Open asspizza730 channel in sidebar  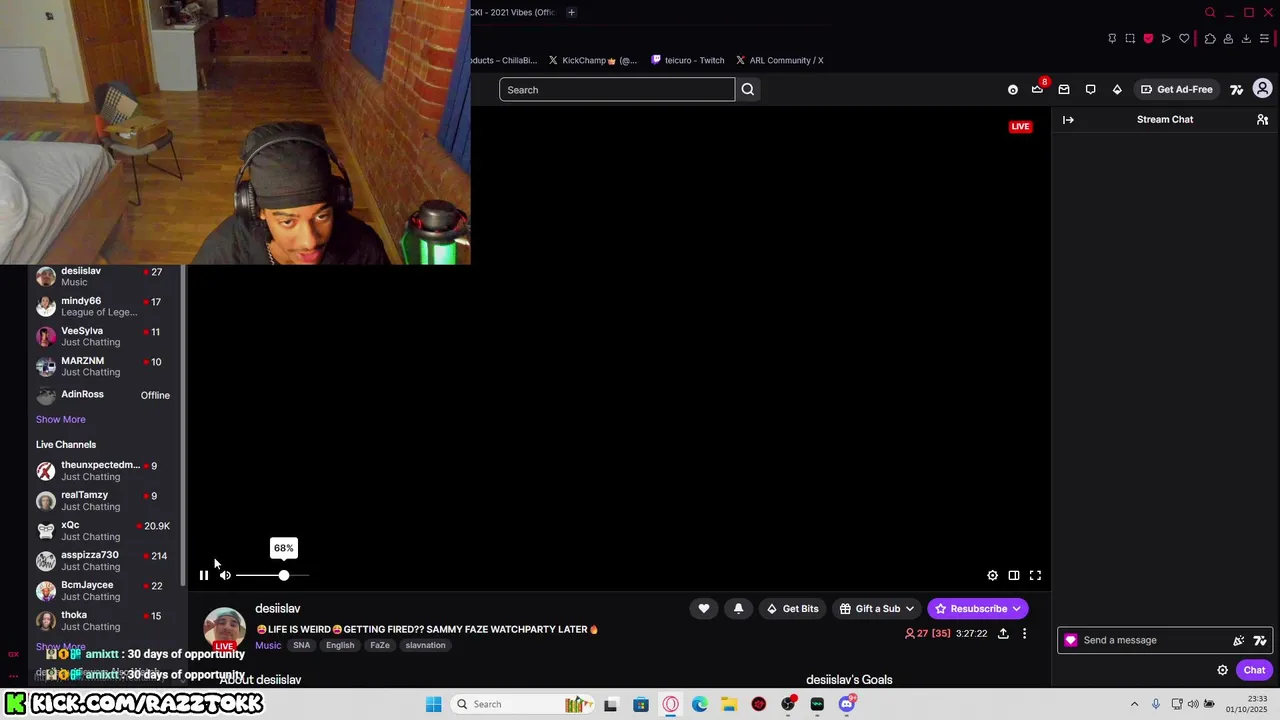(x=103, y=560)
